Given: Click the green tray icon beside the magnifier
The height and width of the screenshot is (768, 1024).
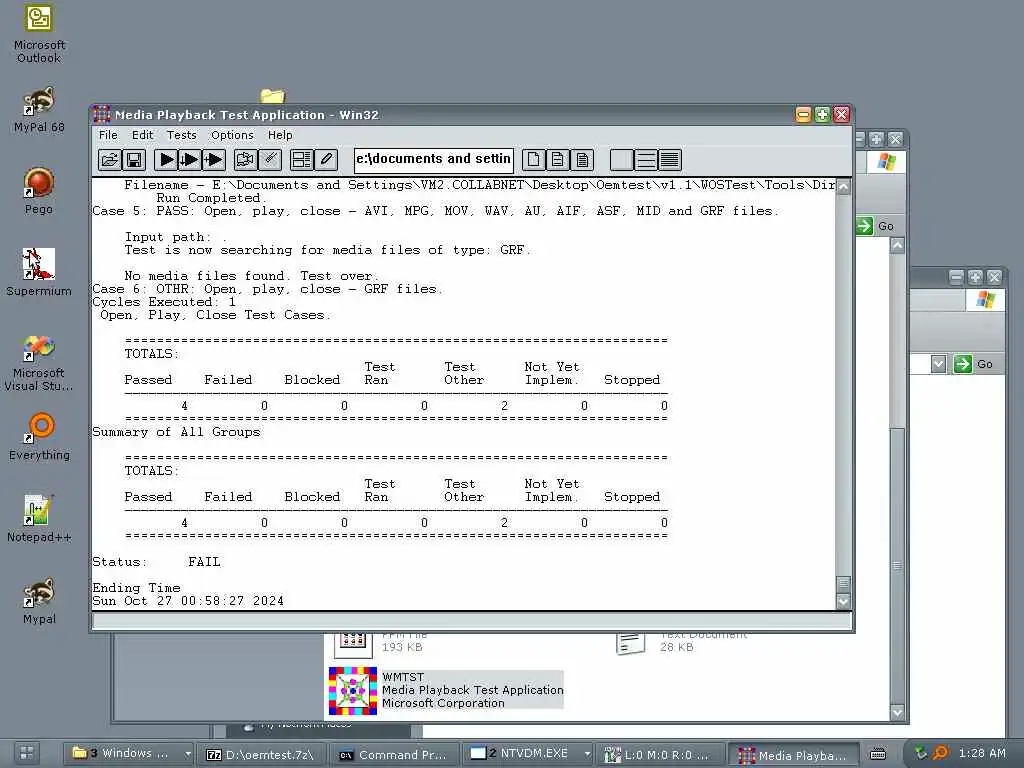Looking at the screenshot, I should click(921, 753).
